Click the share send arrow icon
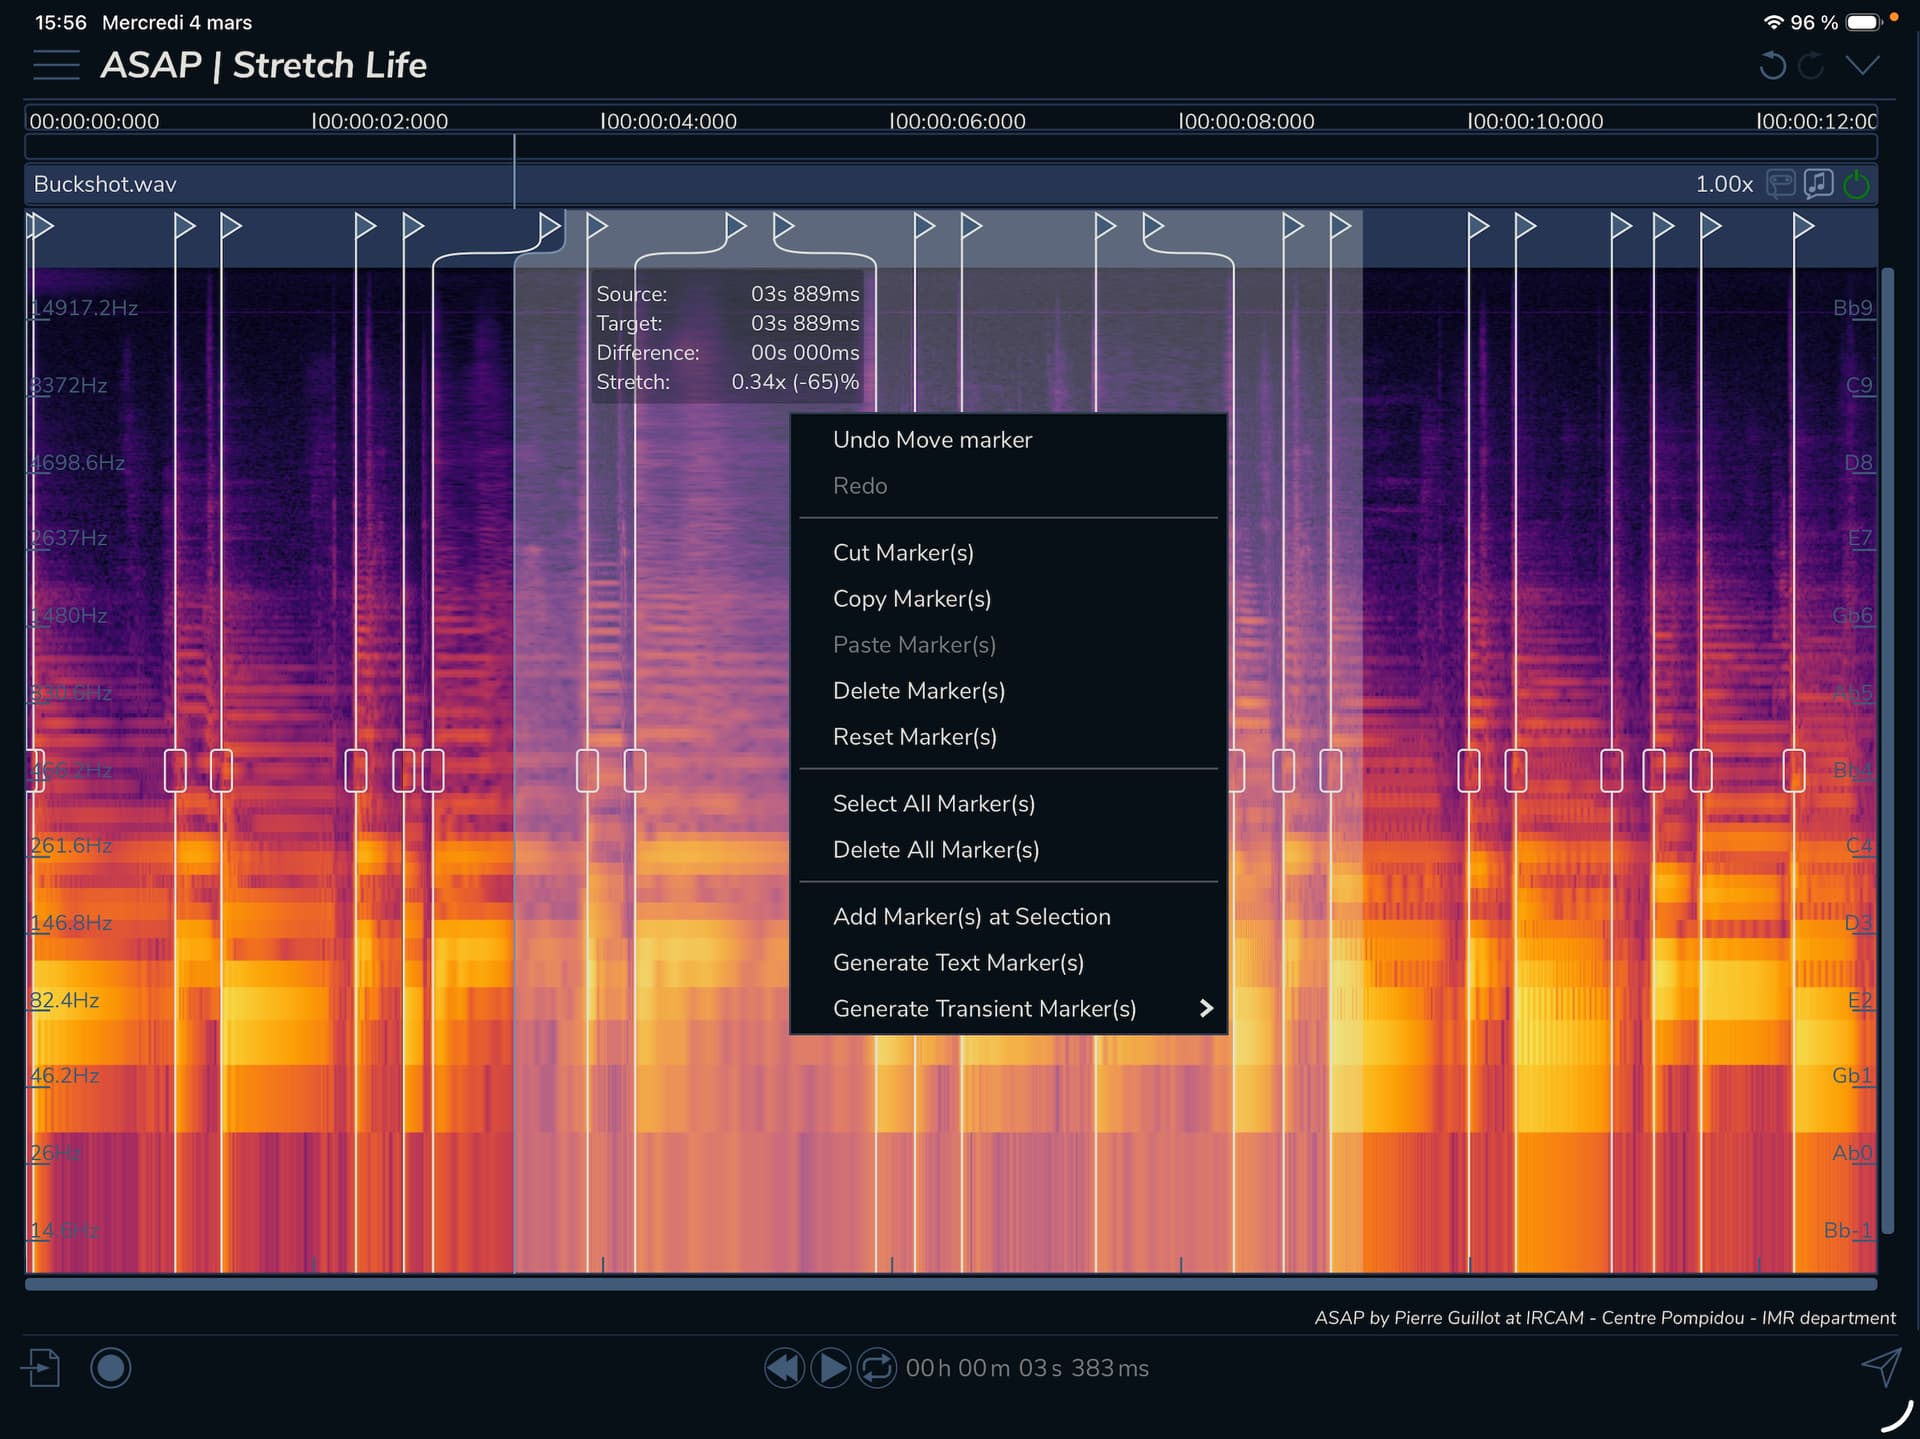The height and width of the screenshot is (1439, 1920). point(1880,1366)
